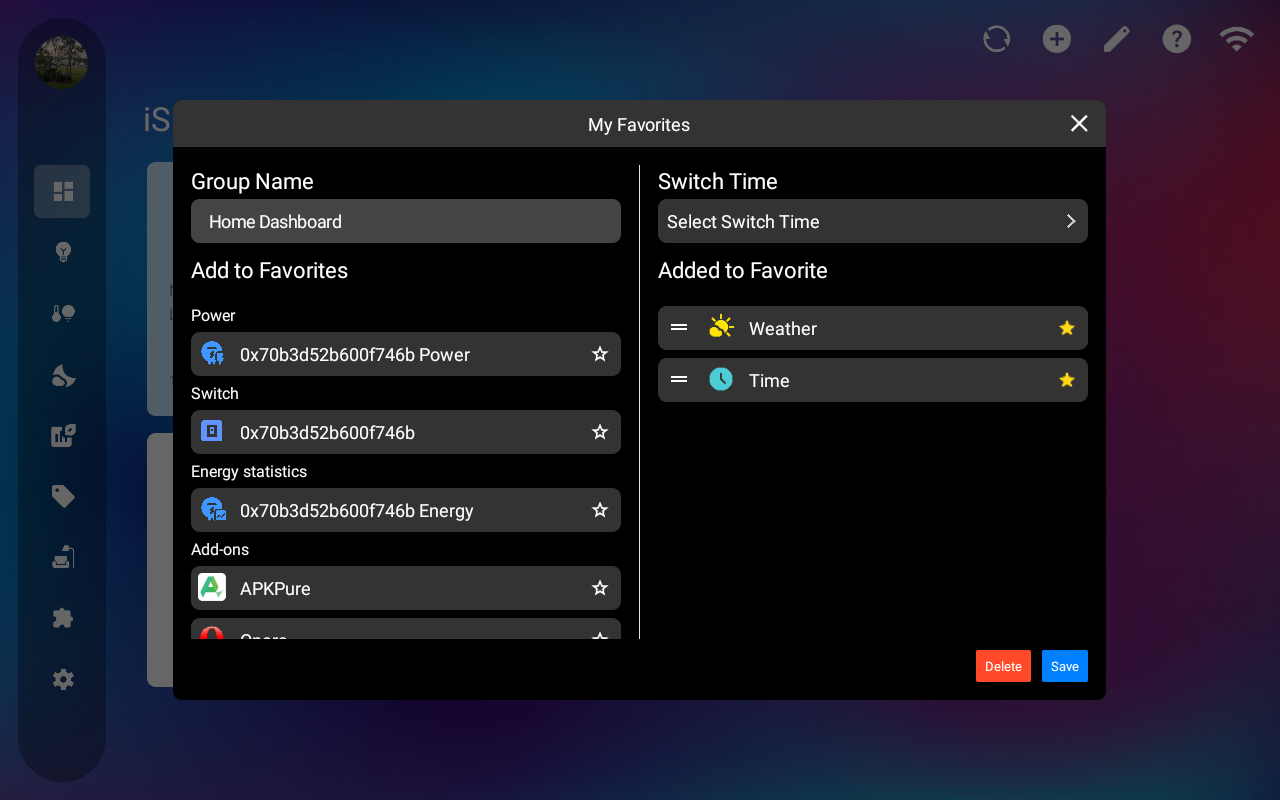This screenshot has width=1280, height=800.
Task: Click the pencil edit icon
Action: click(x=1116, y=39)
